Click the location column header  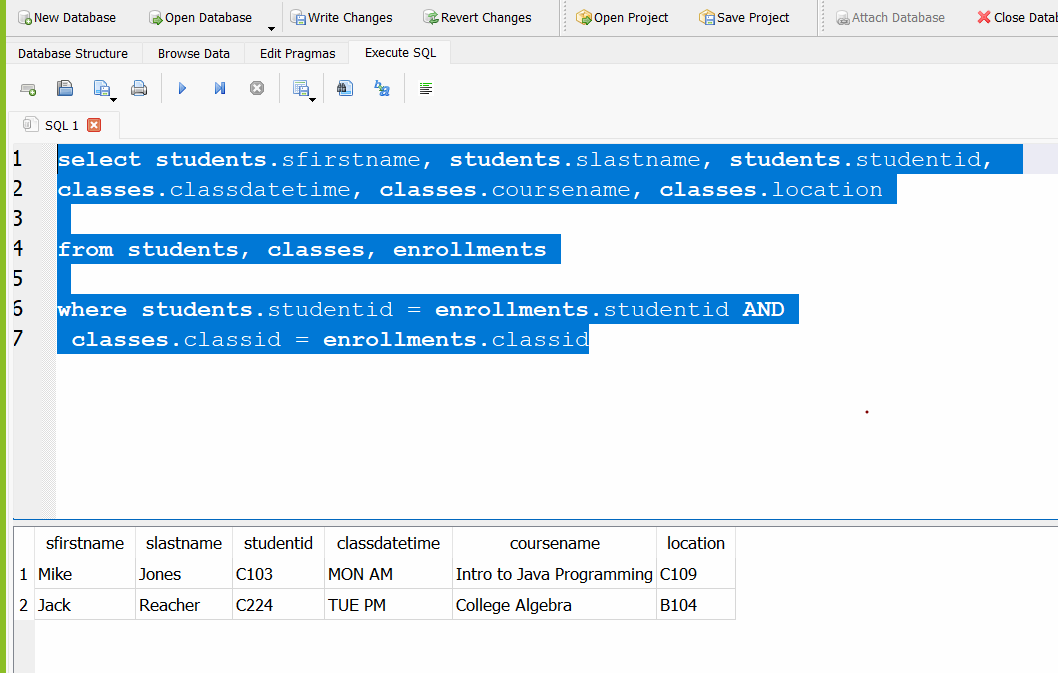(x=696, y=543)
